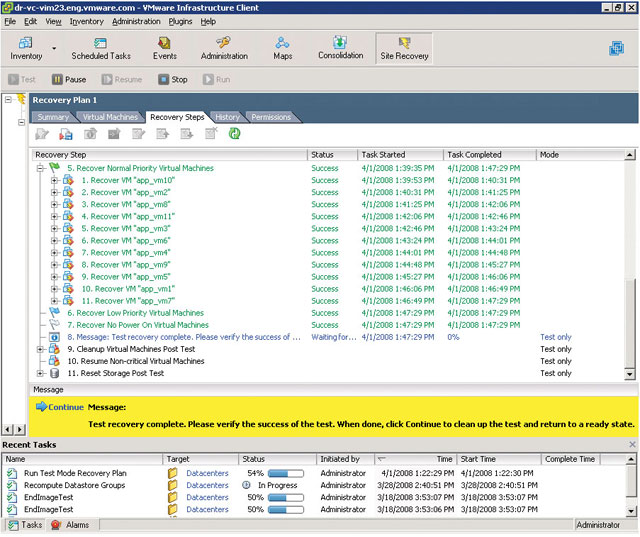Screen dimensions: 640x537
Task: Click the Datacenters target of Recompute Datastore Groups
Action: click(x=207, y=485)
